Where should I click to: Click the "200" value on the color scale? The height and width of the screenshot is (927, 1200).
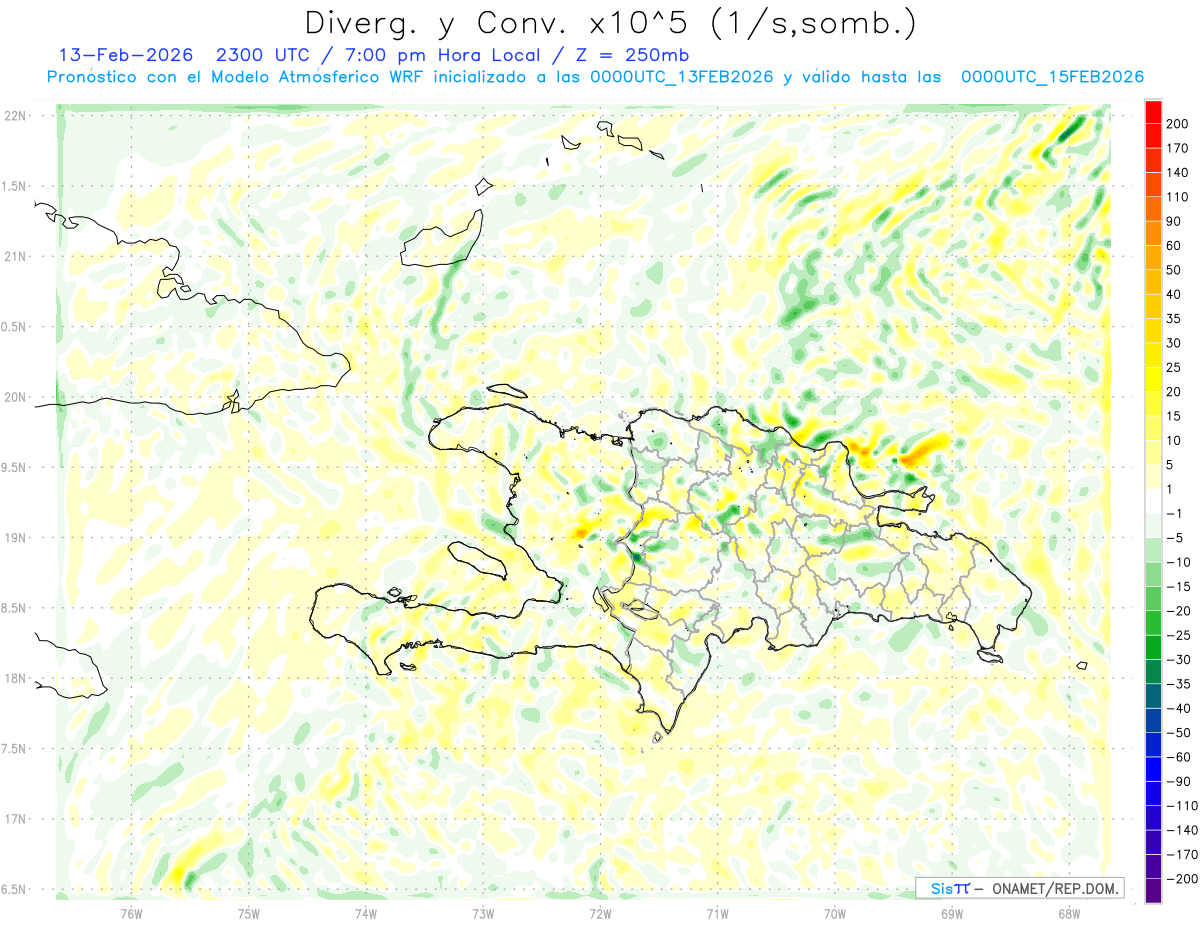1176,124
